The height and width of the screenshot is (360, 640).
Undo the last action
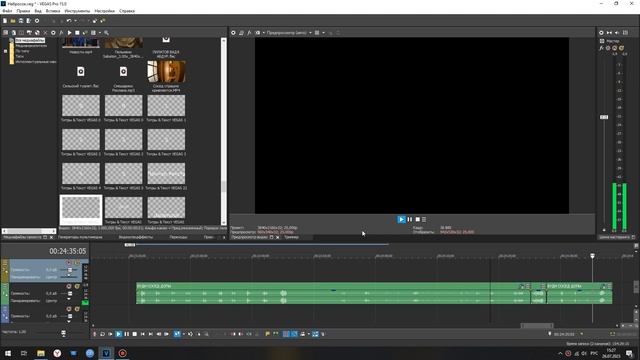(x=69, y=21)
